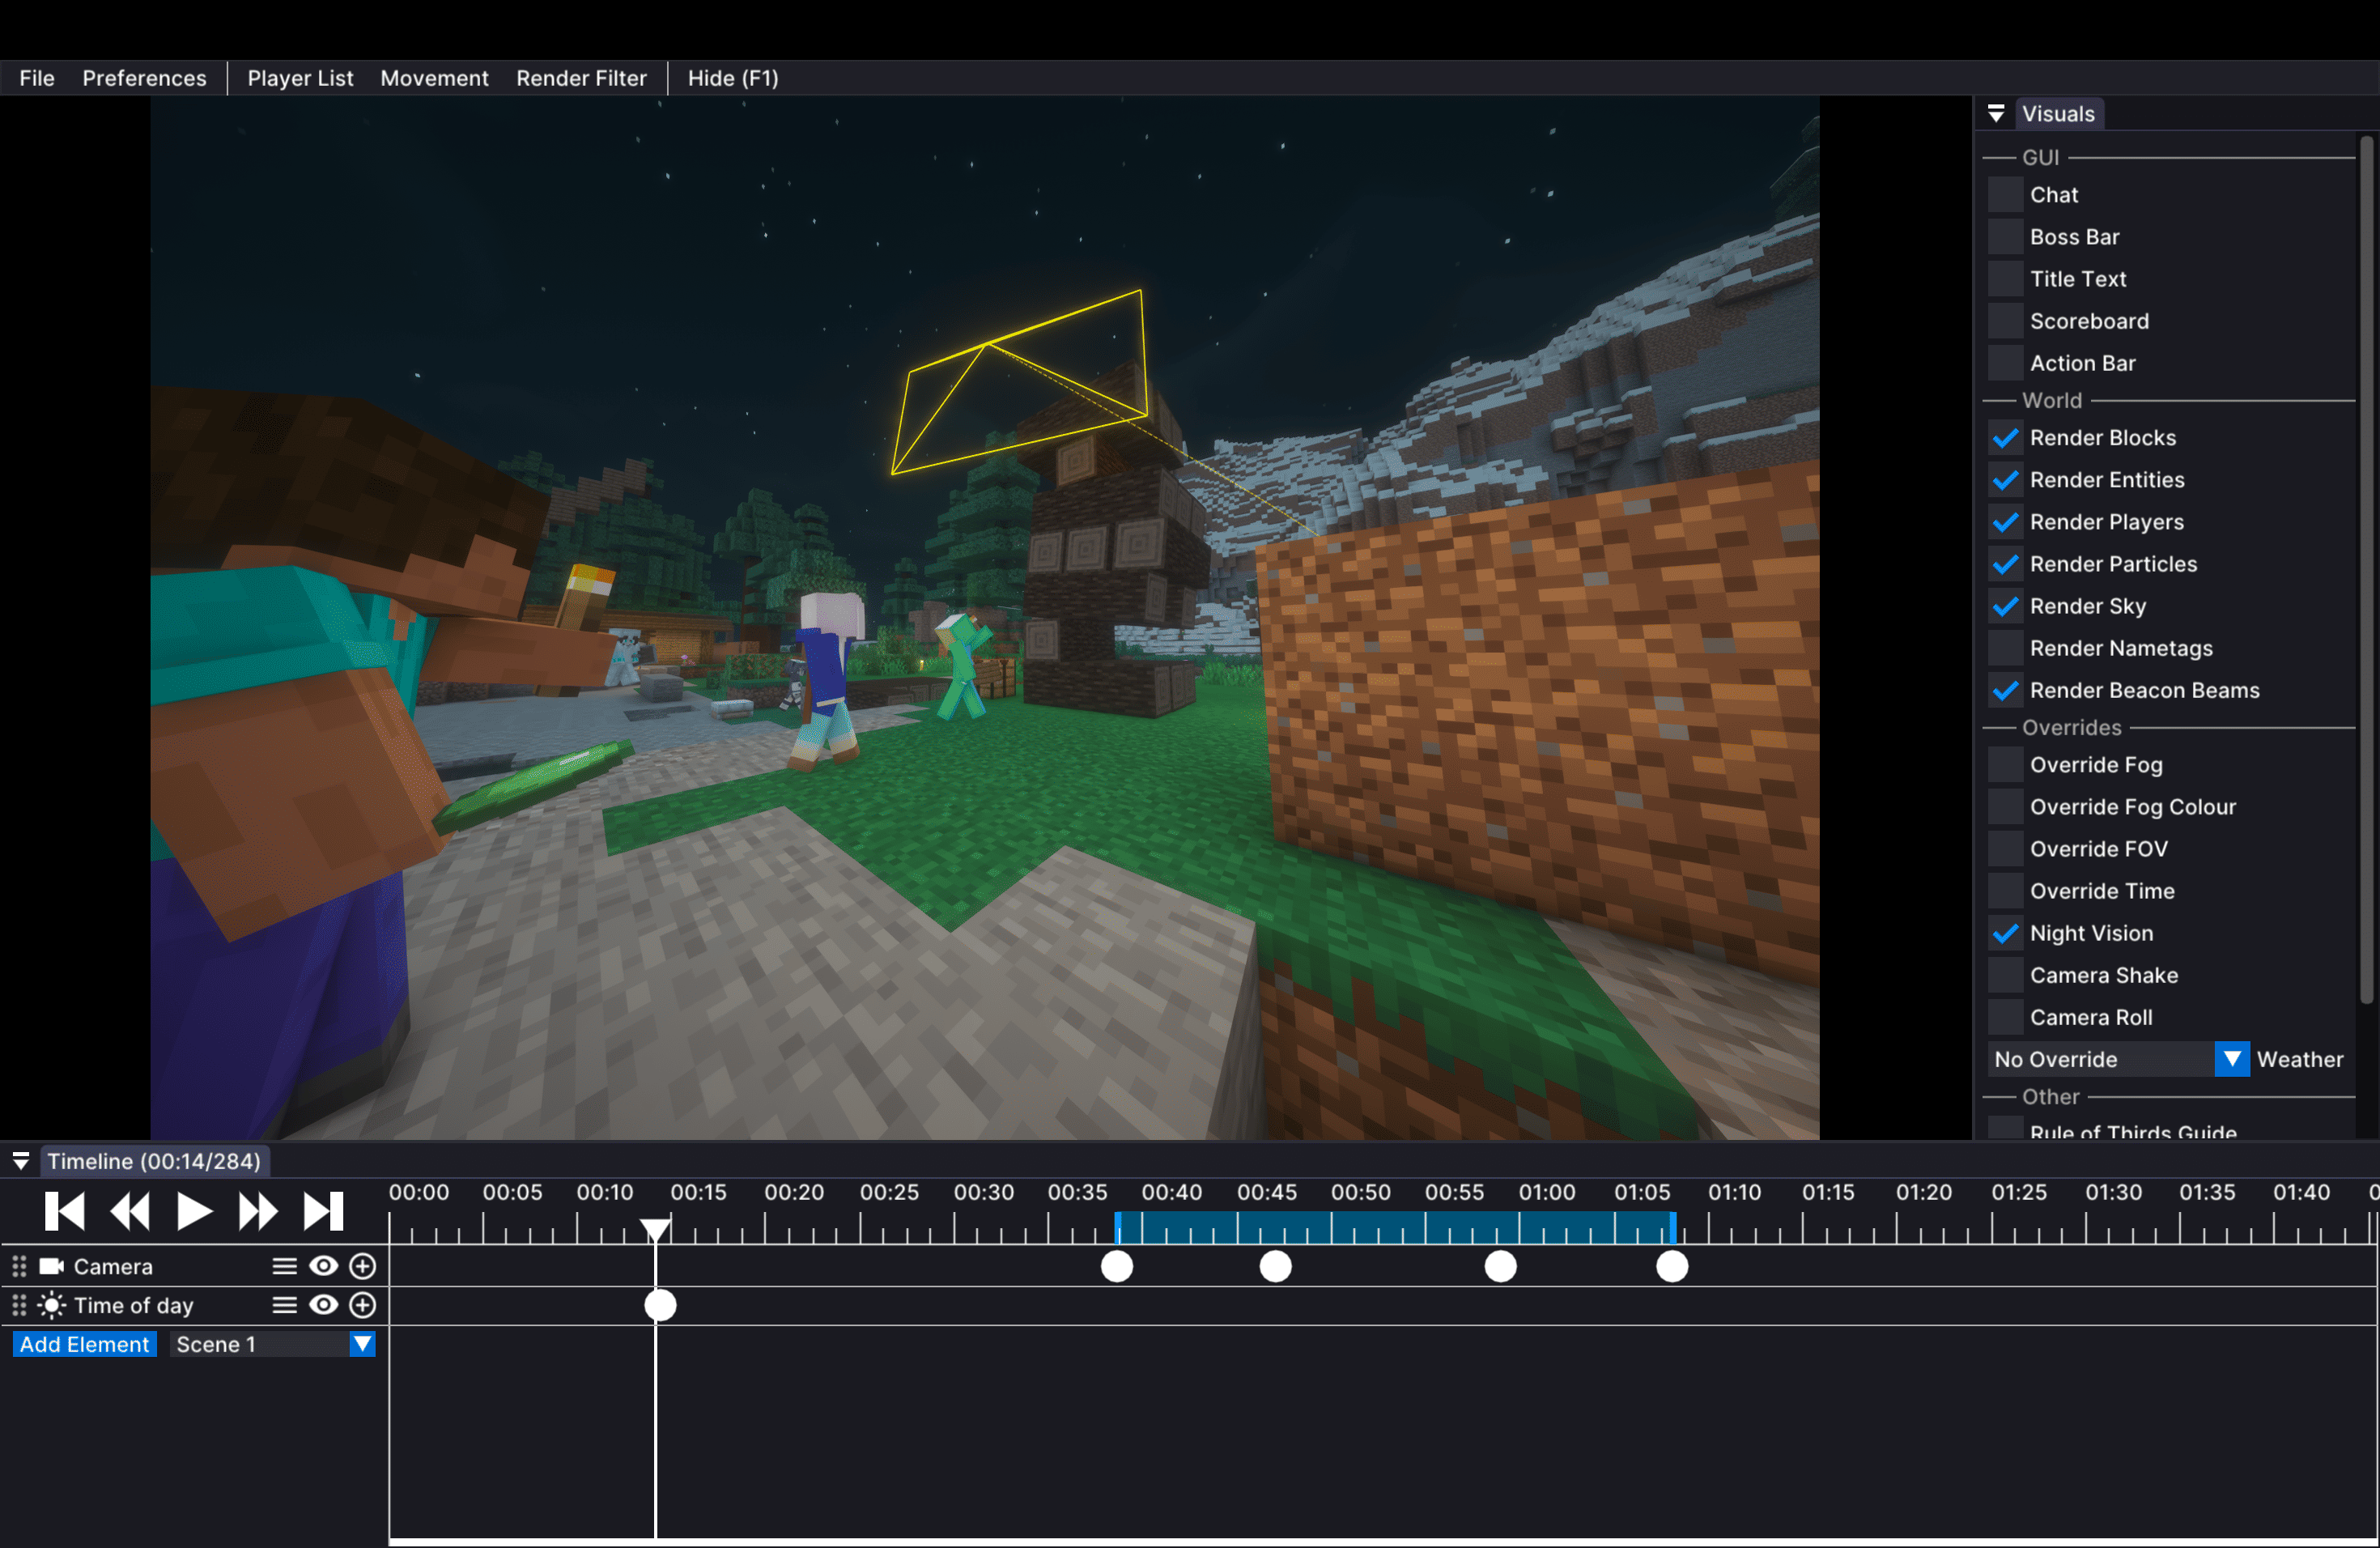
Task: Add a keyframe to the Time of day track
Action: (x=363, y=1305)
